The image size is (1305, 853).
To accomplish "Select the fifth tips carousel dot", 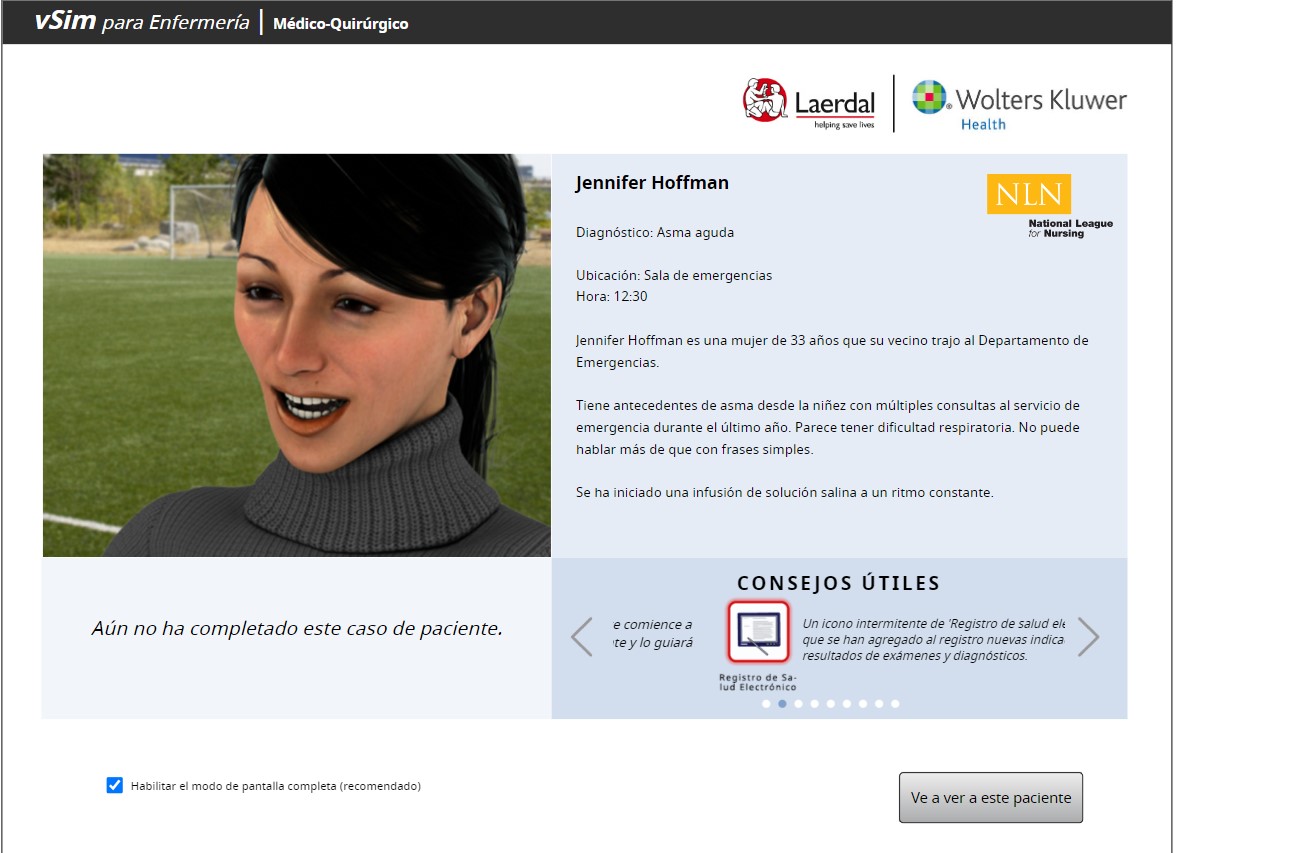I will pyautogui.click(x=830, y=704).
